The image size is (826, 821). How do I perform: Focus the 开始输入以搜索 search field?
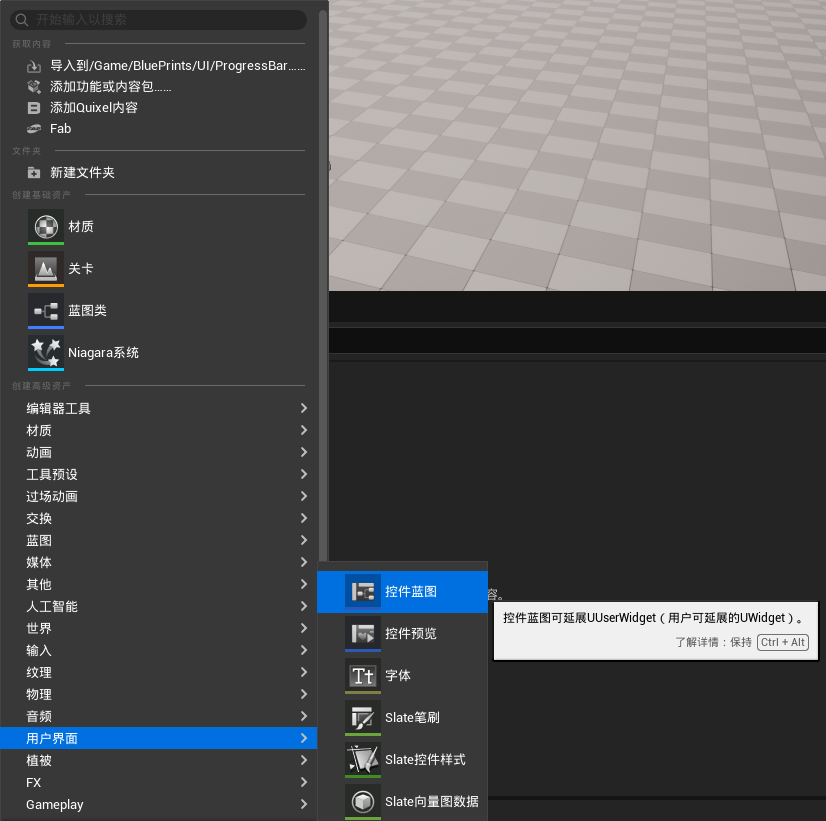(x=158, y=20)
